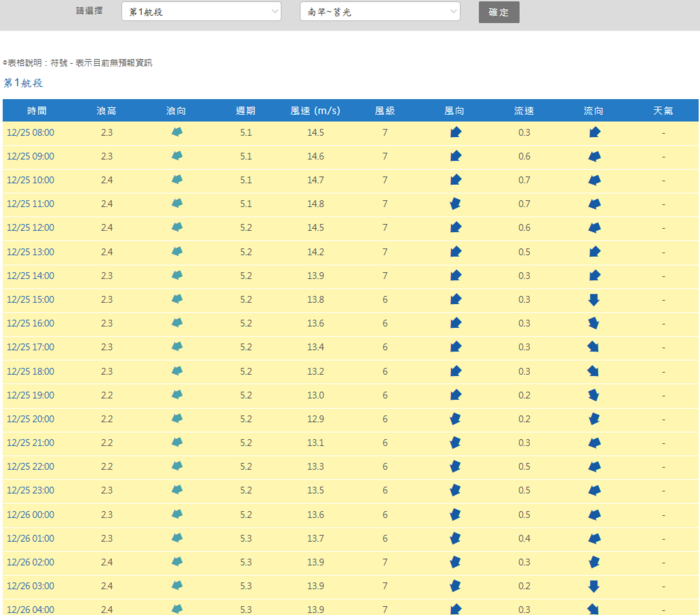Click the wind direction arrow for 12/25 09:00
This screenshot has width=700, height=615.
click(x=455, y=156)
